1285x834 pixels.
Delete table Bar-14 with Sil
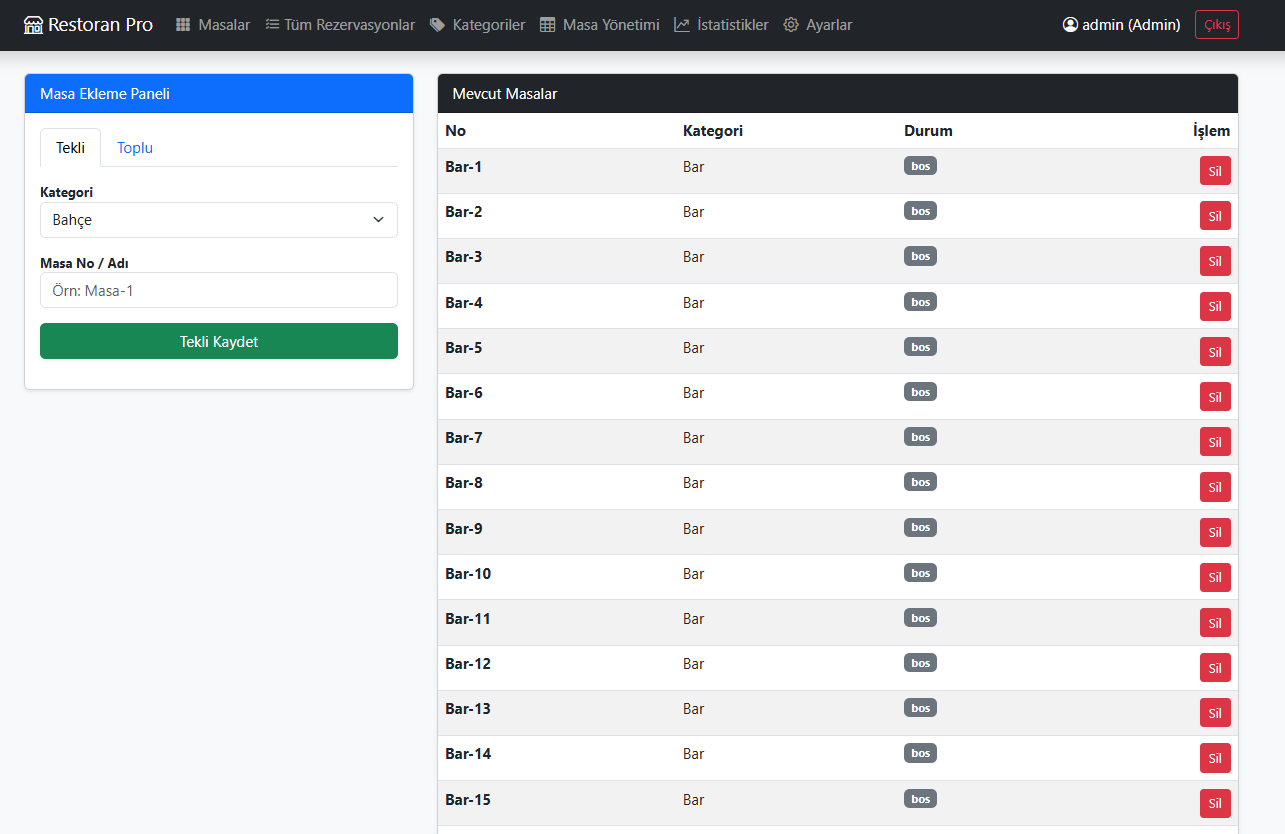coord(1215,758)
